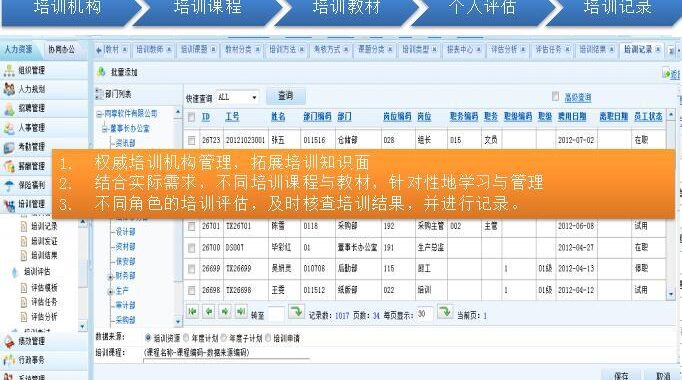This screenshot has width=682, height=380.
Task: Go to last page pagination icon
Action: [x=241, y=312]
